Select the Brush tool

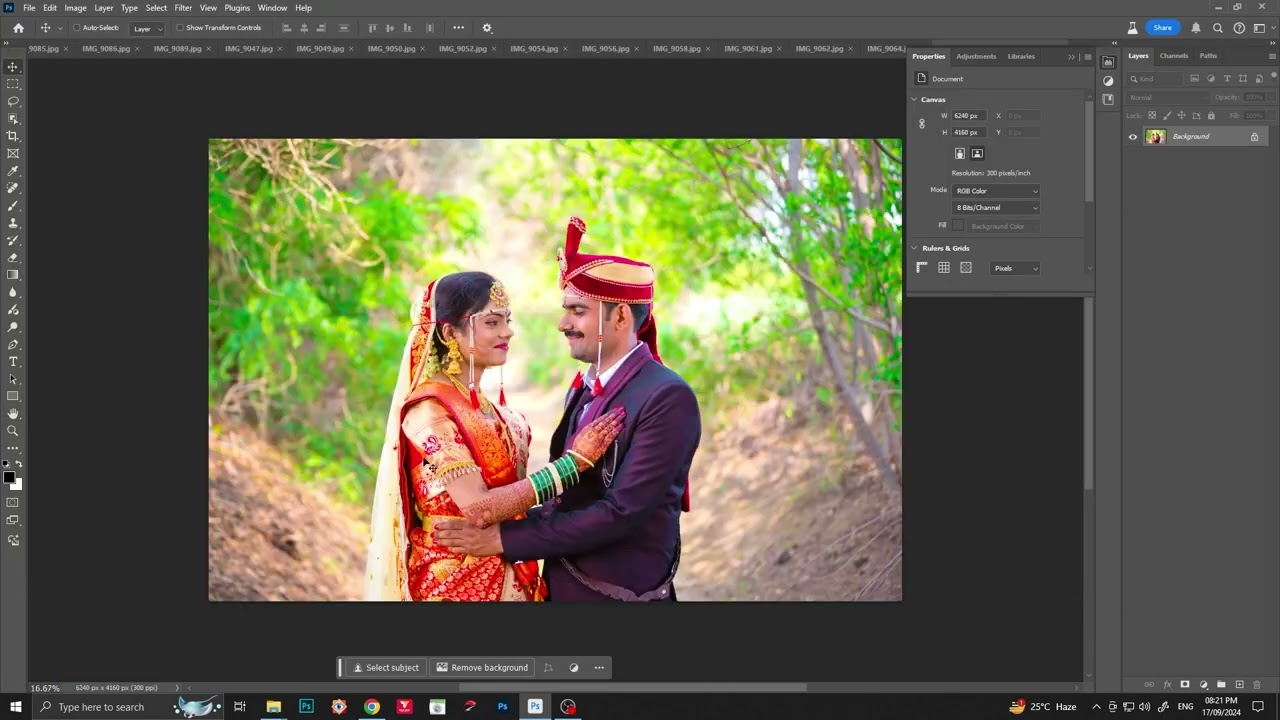click(13, 206)
